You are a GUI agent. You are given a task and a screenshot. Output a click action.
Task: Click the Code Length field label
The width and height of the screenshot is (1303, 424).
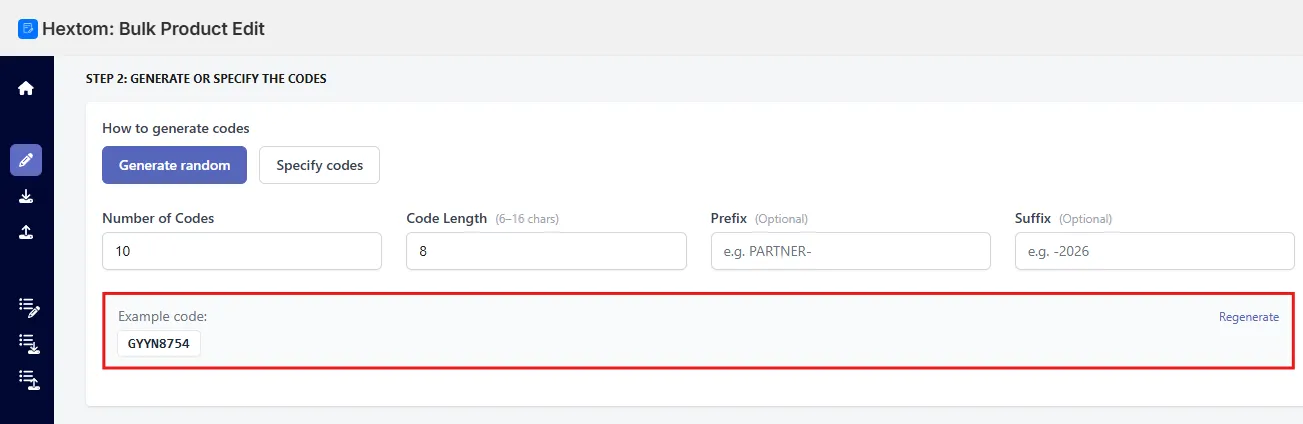[446, 218]
